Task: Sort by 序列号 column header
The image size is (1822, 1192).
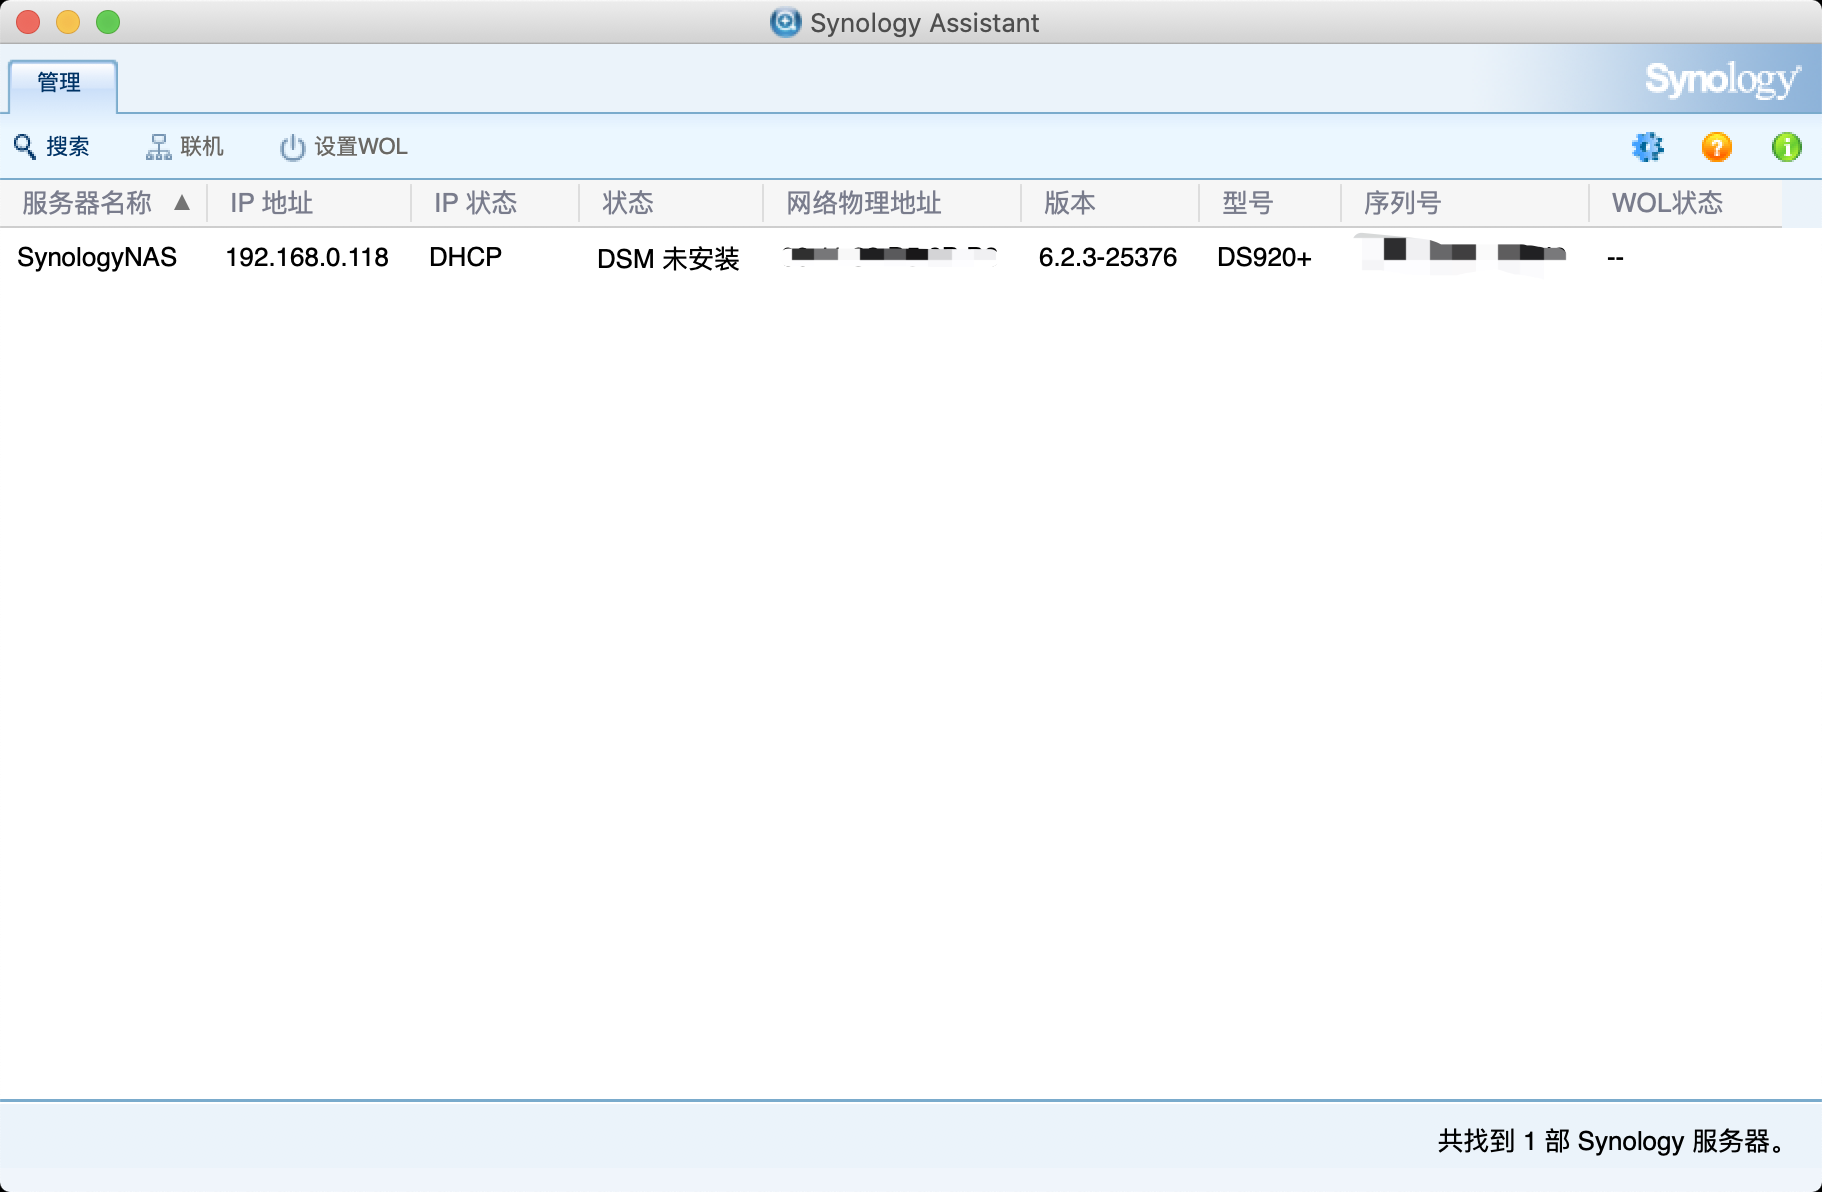Action: click(1465, 203)
